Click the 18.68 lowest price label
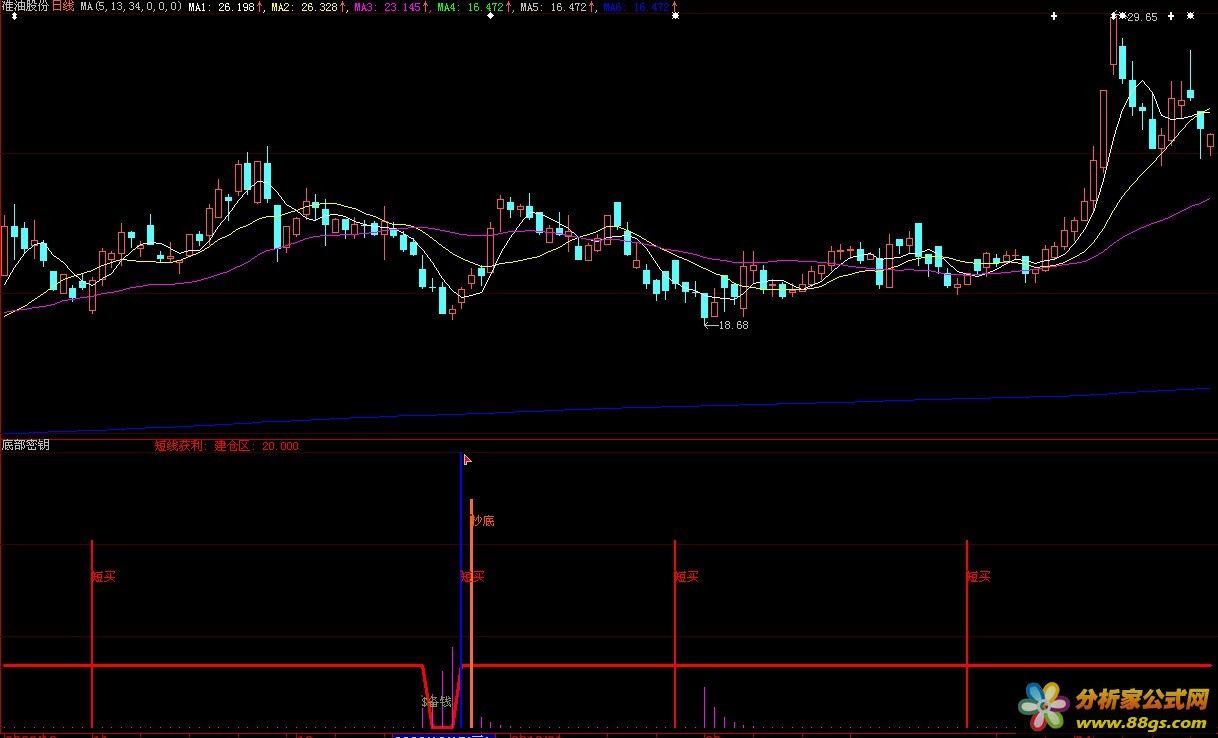 [732, 325]
